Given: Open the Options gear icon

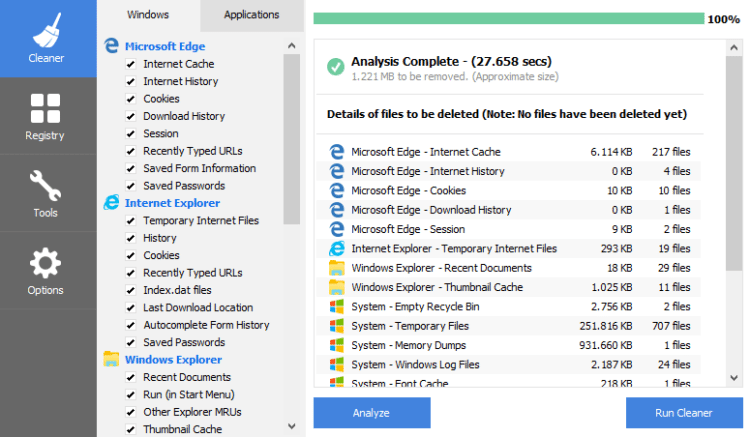Looking at the screenshot, I should click(x=45, y=263).
